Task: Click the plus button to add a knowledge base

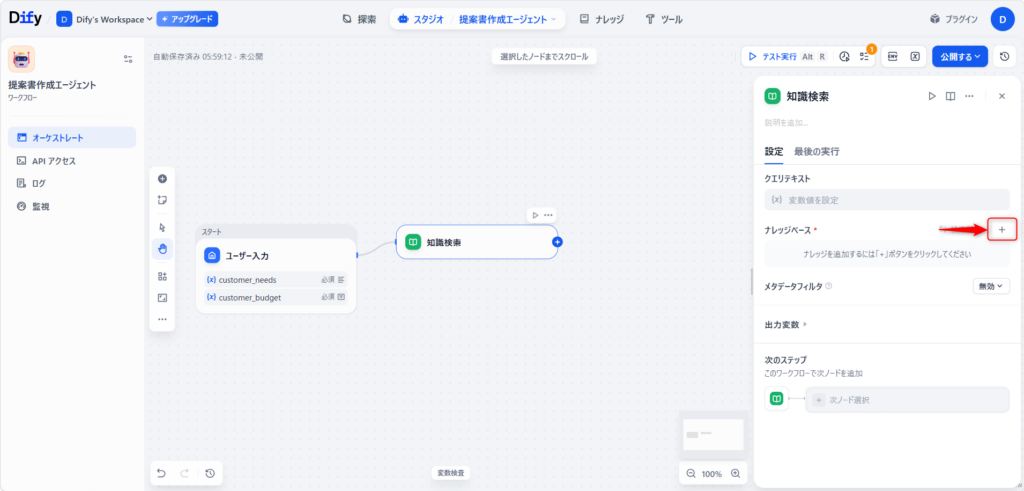Action: [x=1002, y=230]
